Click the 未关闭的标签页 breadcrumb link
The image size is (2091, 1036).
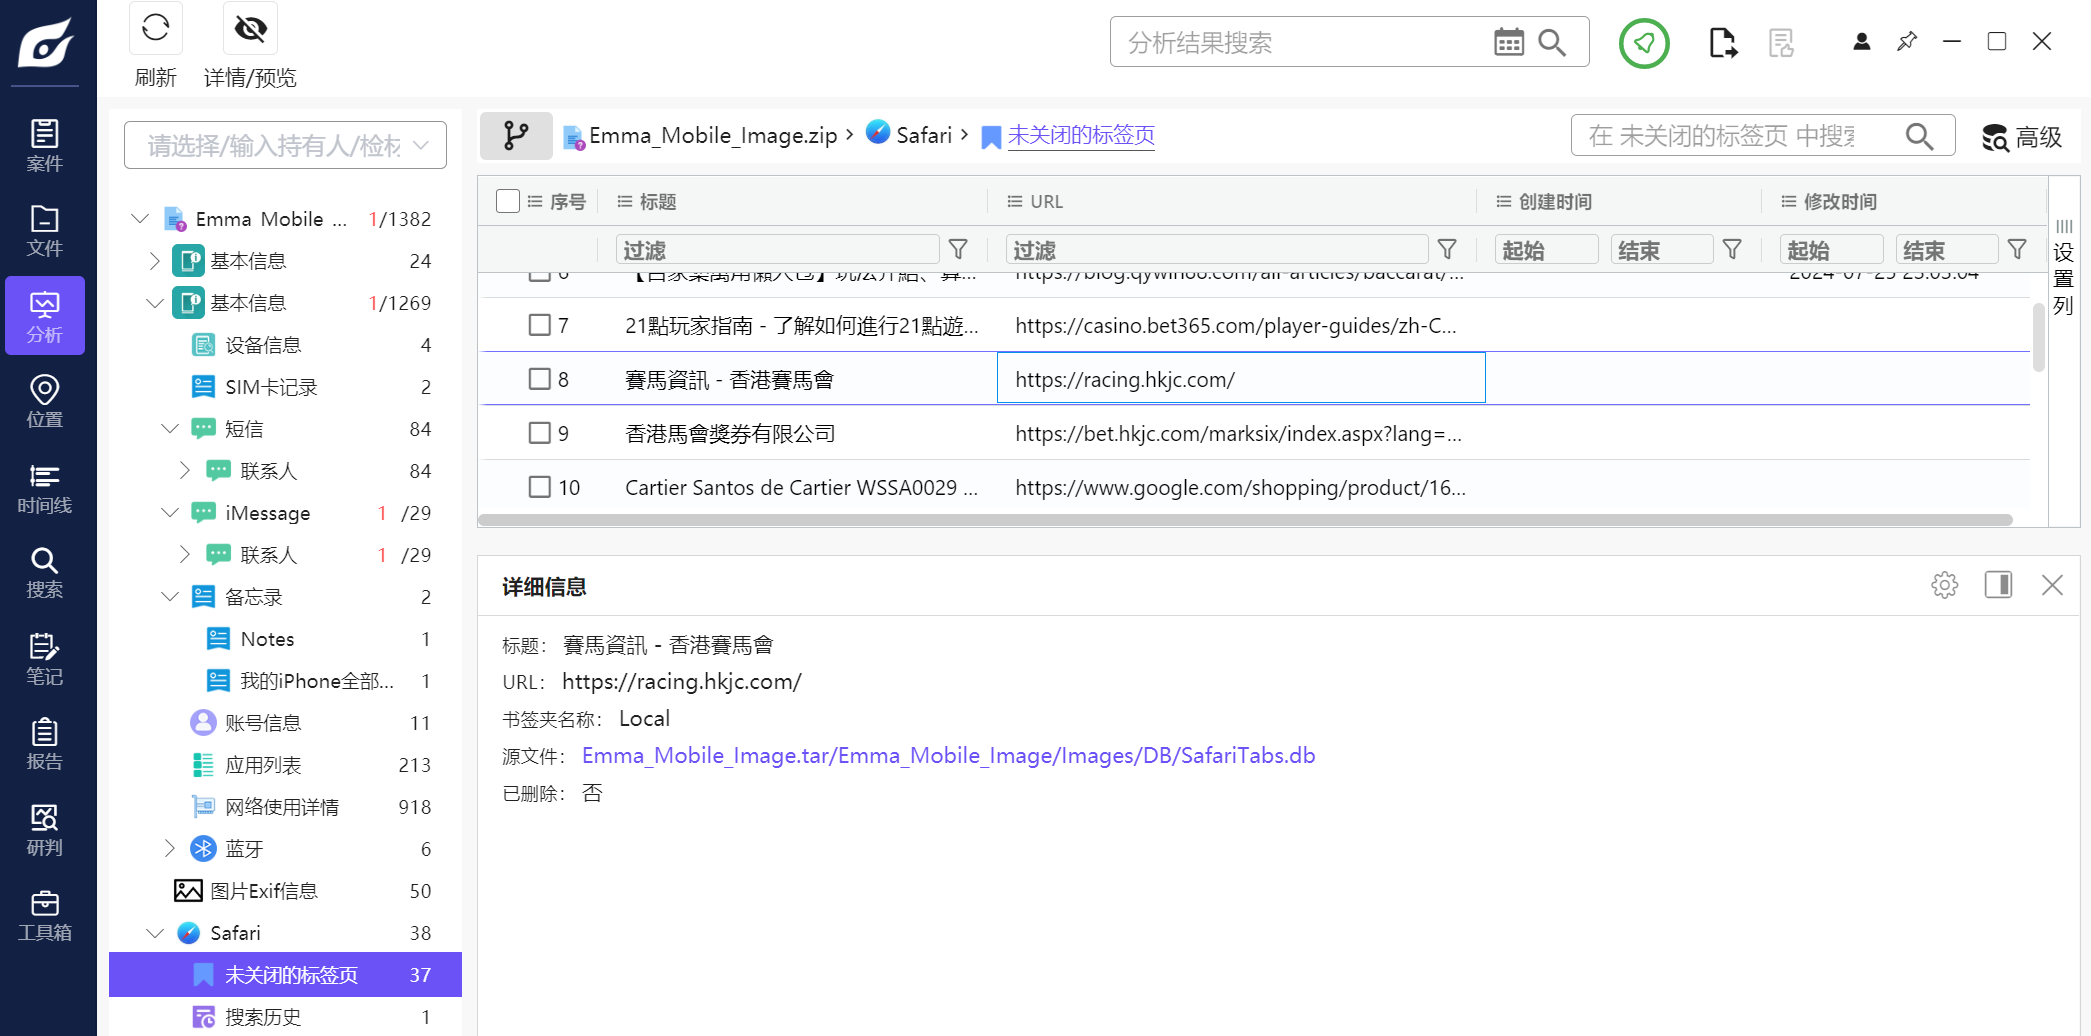tap(1081, 136)
